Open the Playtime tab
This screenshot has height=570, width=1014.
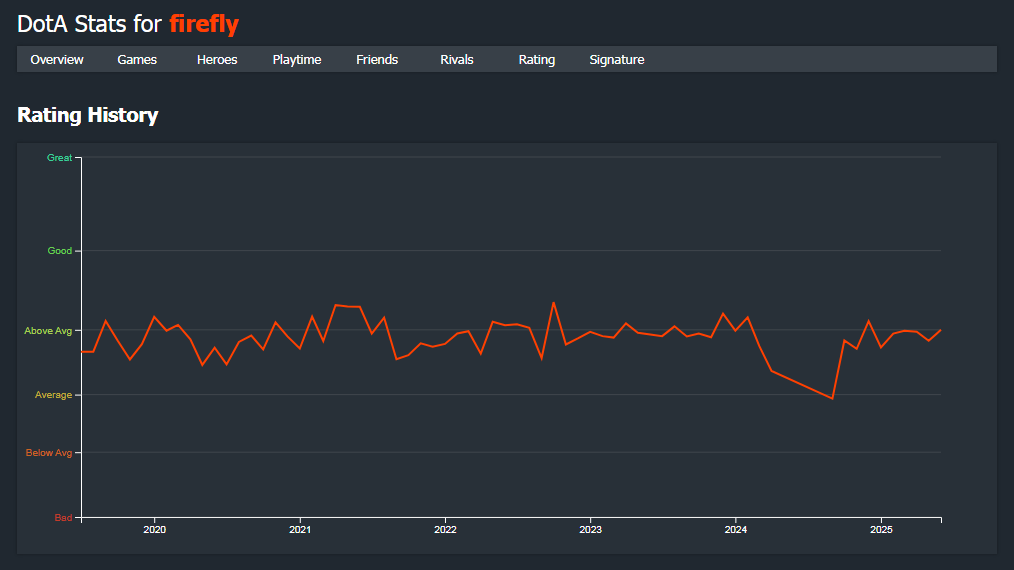pos(297,60)
